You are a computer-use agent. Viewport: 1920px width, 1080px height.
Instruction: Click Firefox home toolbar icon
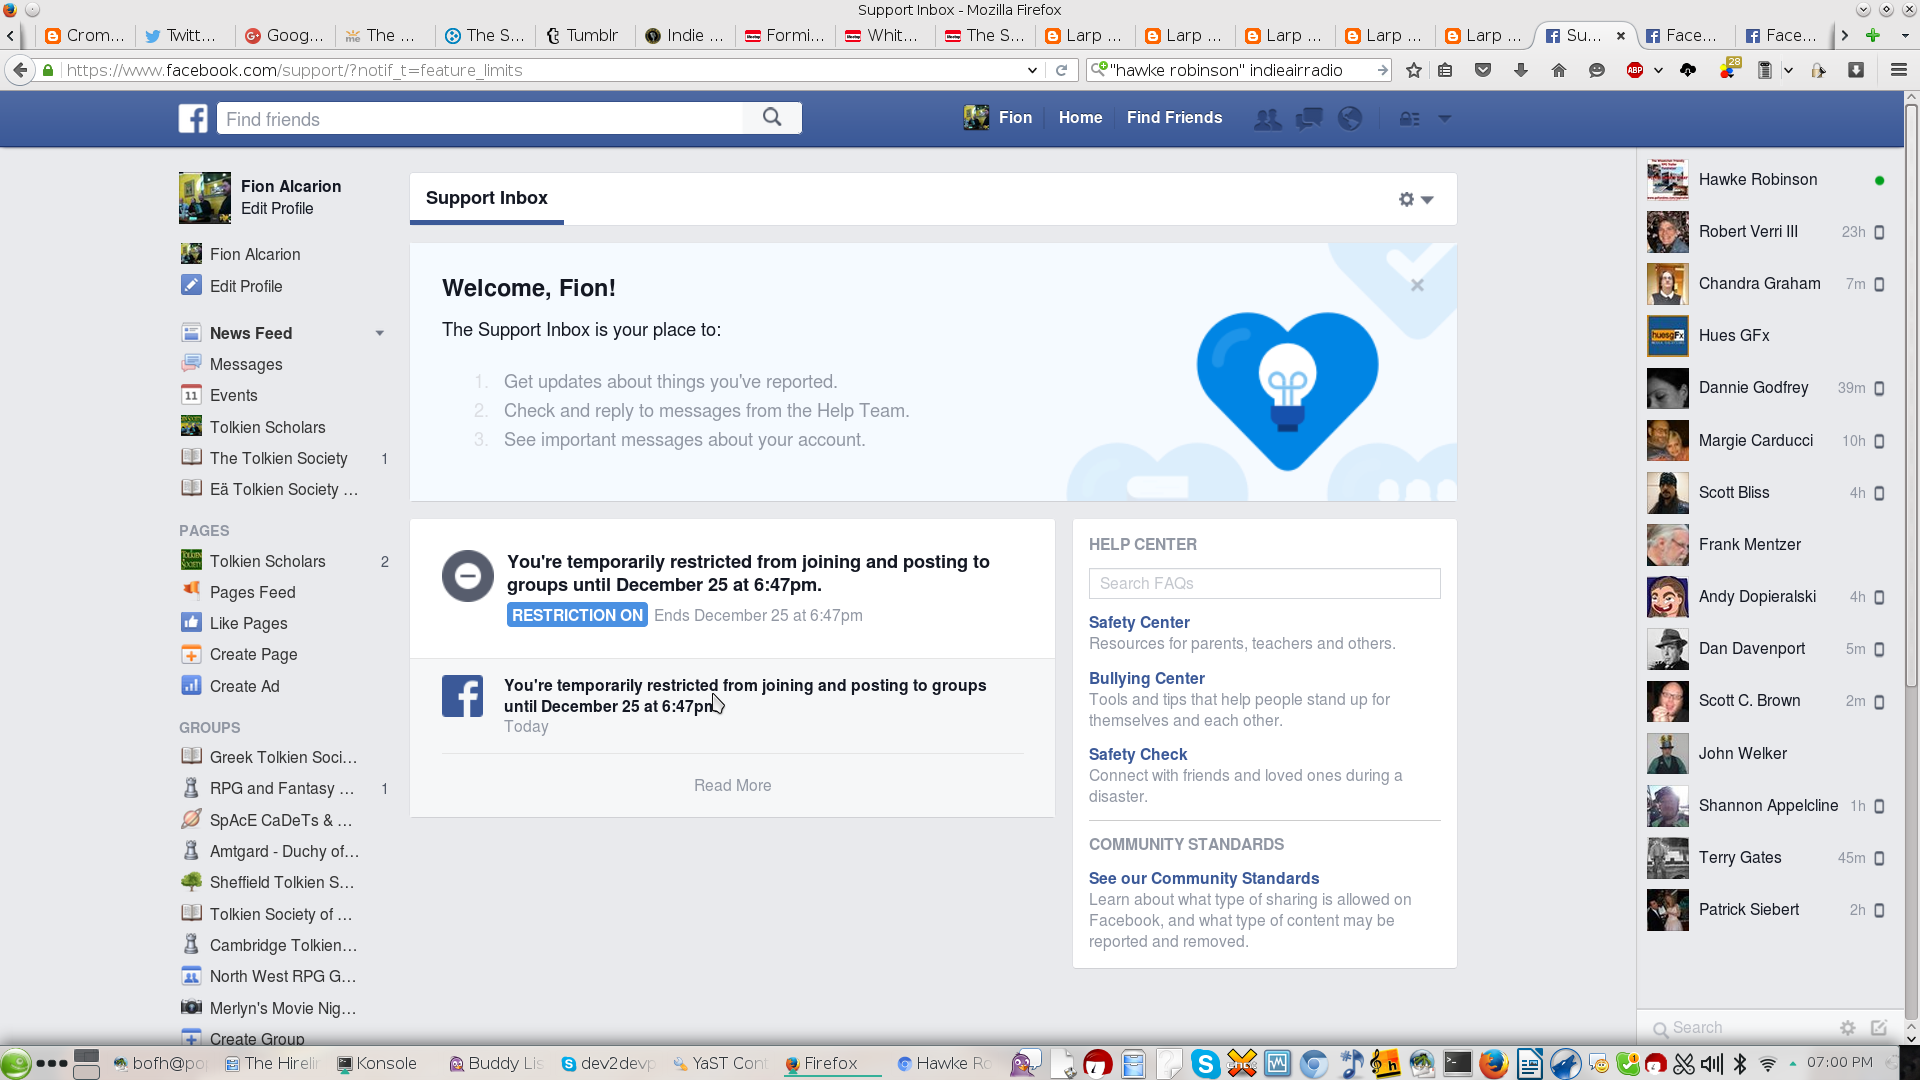[x=1558, y=70]
